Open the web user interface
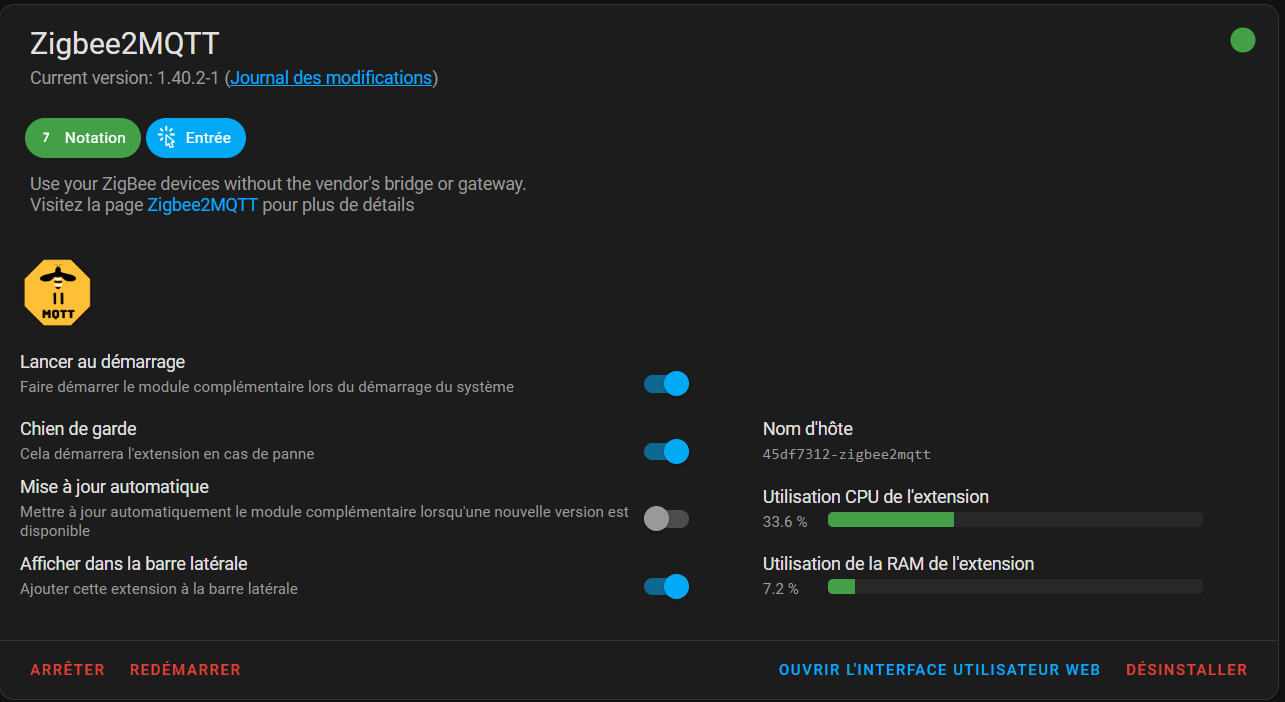Screen dimensions: 1285x702 (939, 670)
